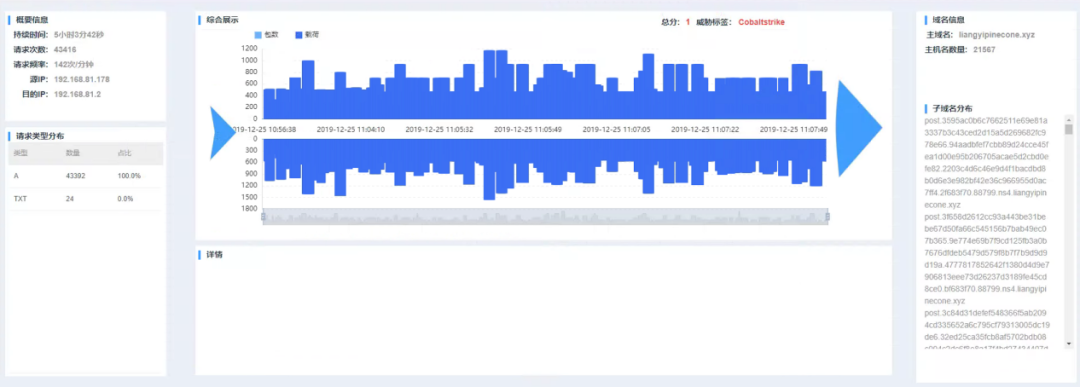1080x387 pixels.
Task: Click right handle of chart zoom slider
Action: [827, 217]
